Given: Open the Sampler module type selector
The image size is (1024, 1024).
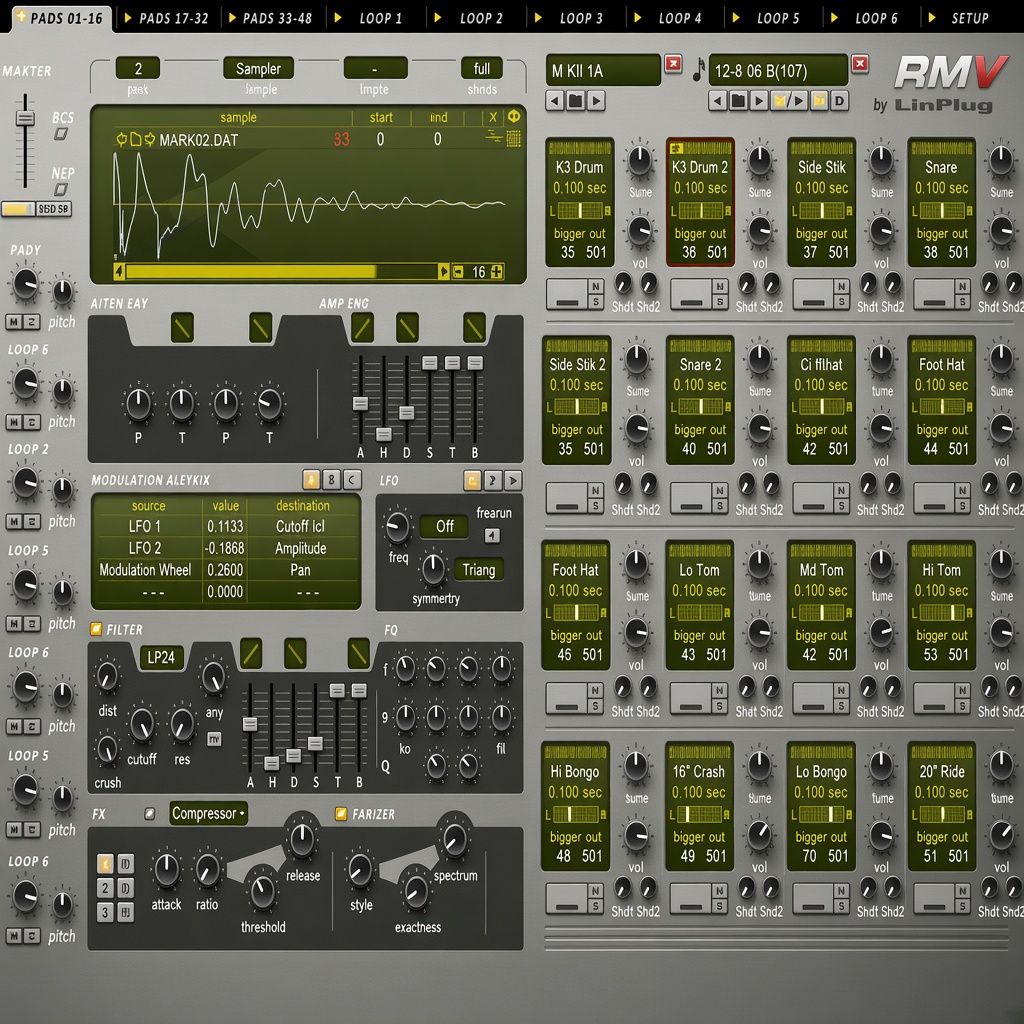Looking at the screenshot, I should point(258,69).
